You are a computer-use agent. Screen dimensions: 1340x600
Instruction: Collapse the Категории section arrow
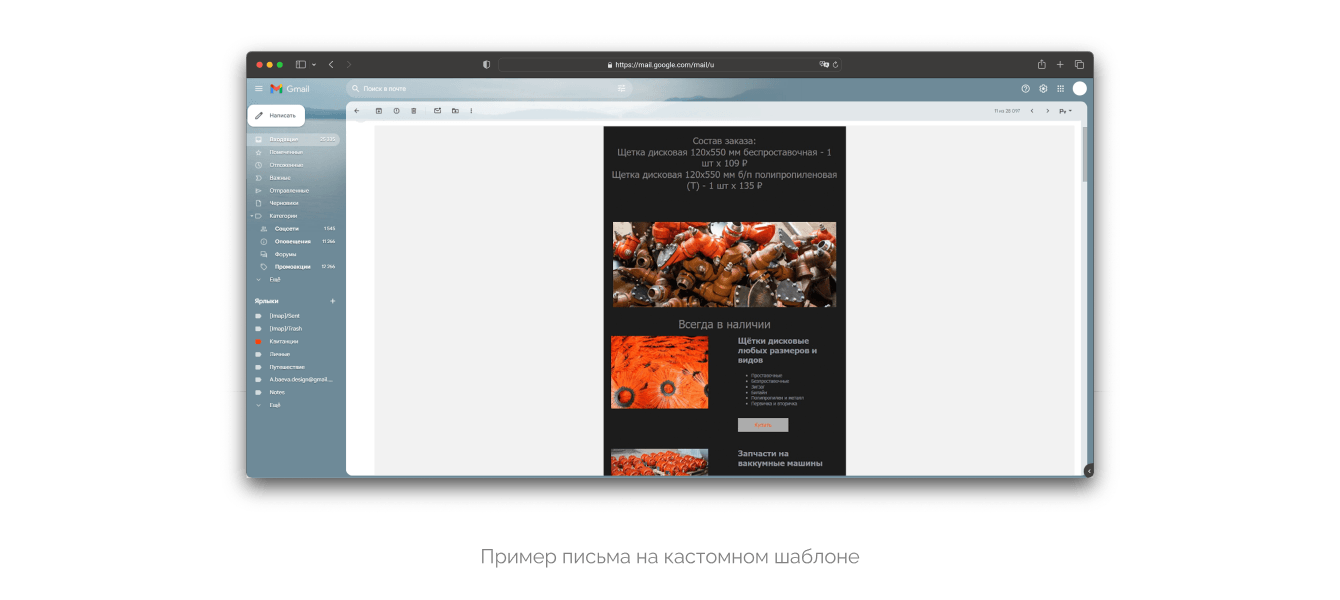coord(251,216)
